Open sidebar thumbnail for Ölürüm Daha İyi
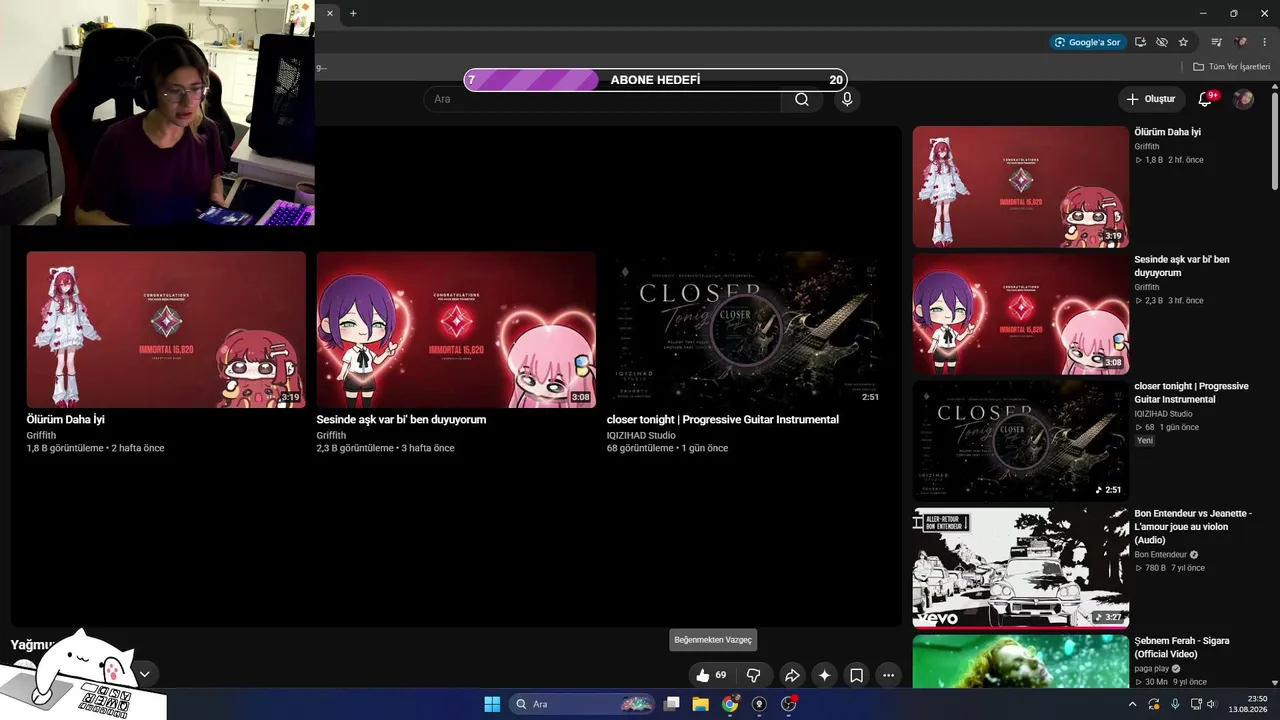Screen dimensions: 1280x720 point(1021,187)
